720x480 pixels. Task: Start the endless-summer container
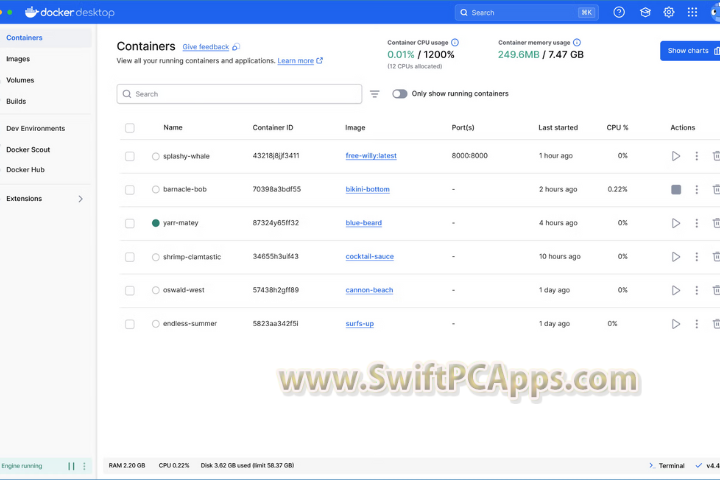(x=675, y=324)
